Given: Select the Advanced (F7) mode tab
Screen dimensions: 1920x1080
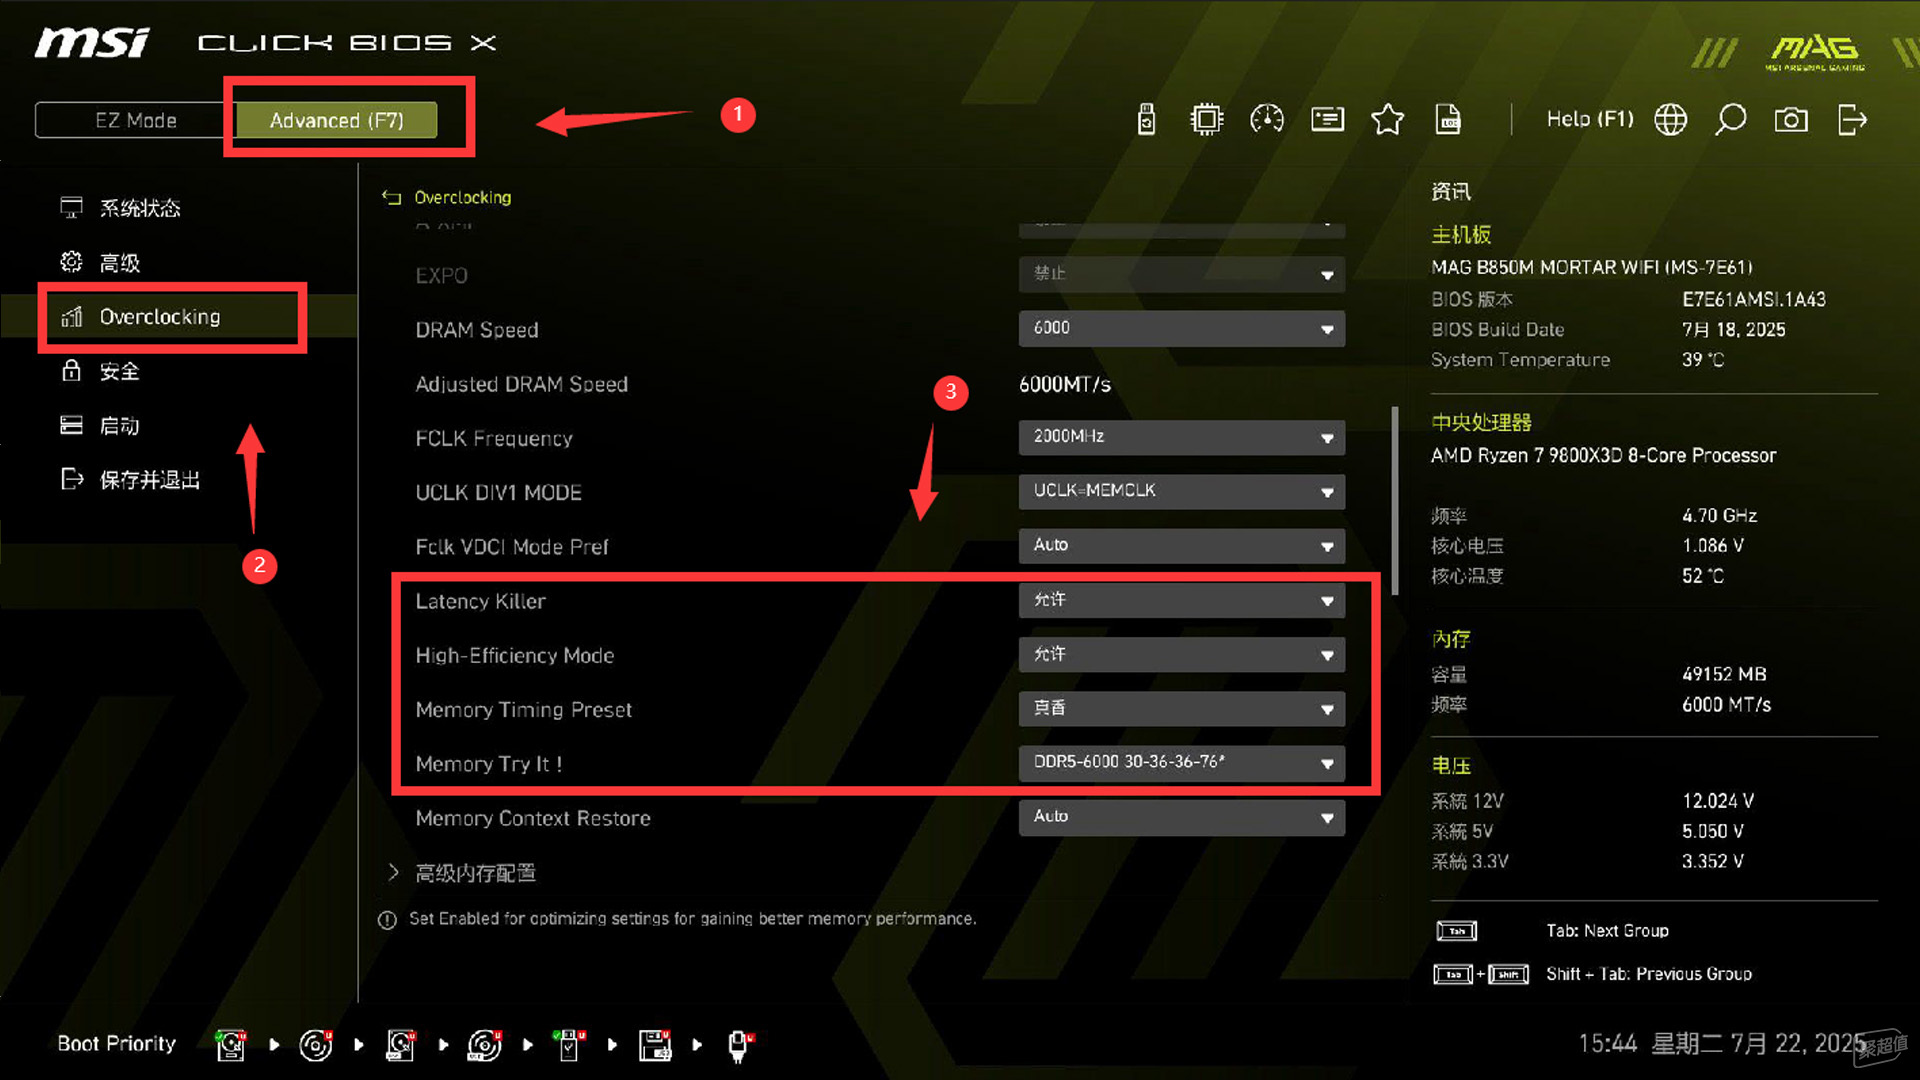Looking at the screenshot, I should point(336,120).
